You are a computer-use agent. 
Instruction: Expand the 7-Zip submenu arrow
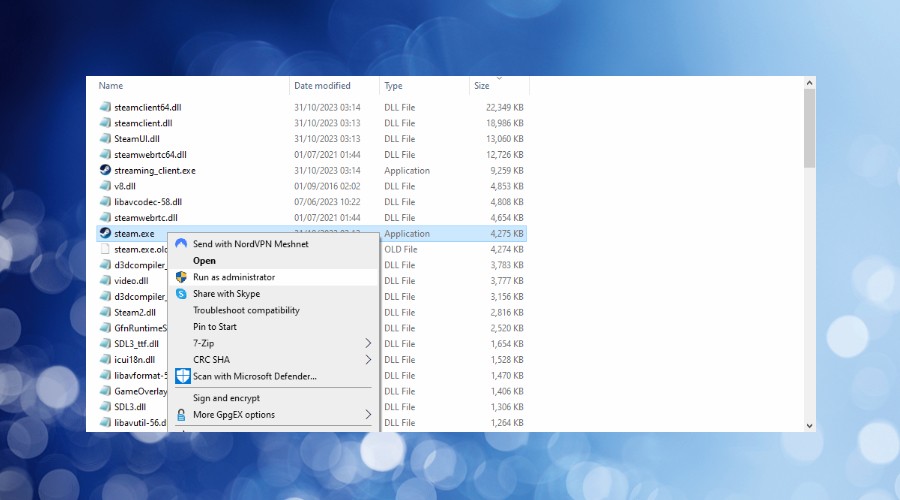(368, 343)
